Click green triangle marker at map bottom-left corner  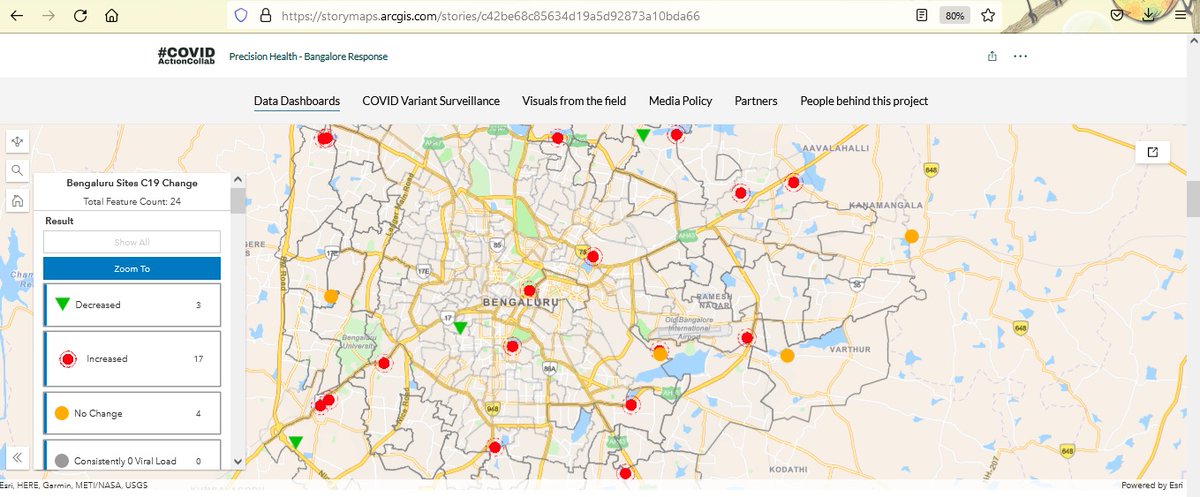point(296,441)
